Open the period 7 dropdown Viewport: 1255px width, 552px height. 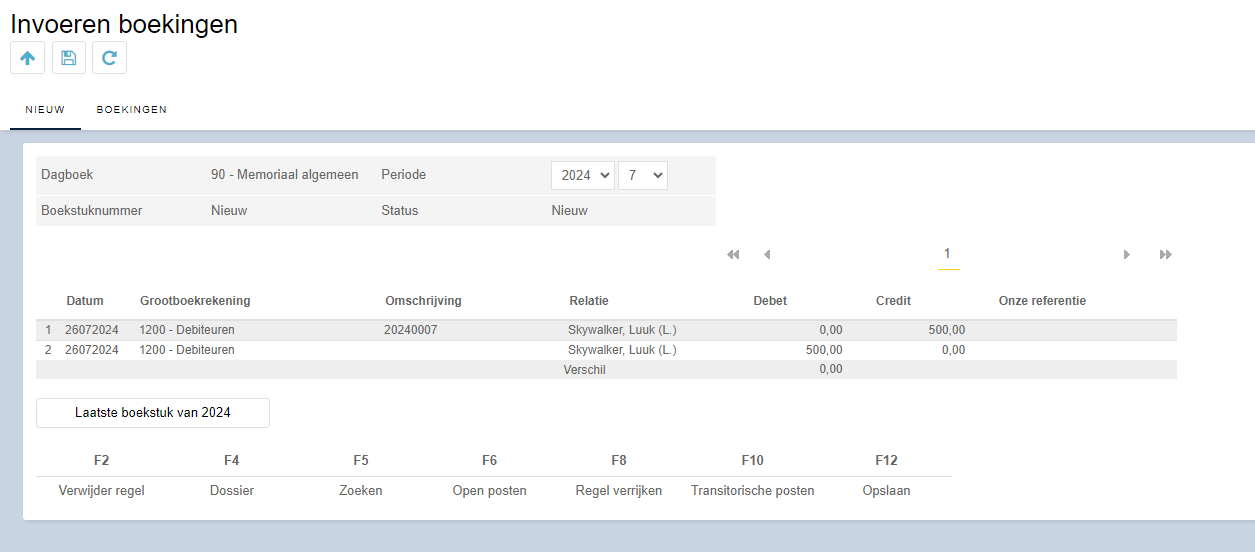pyautogui.click(x=643, y=175)
